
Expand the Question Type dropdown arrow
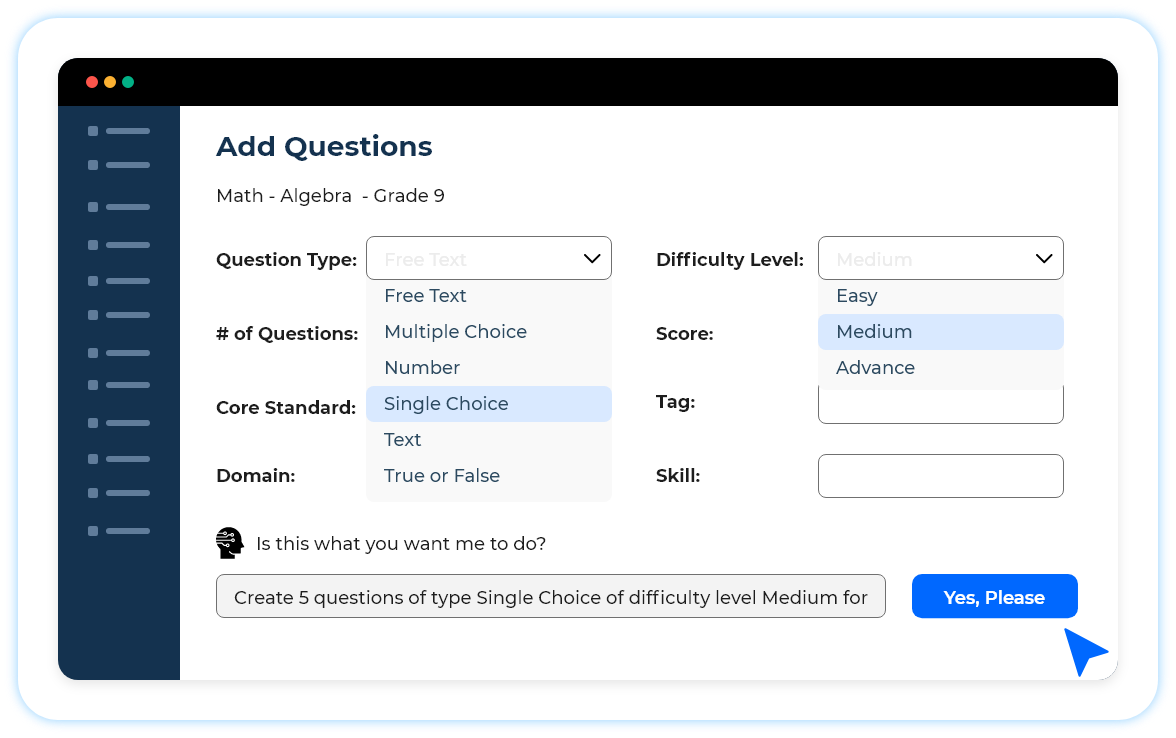click(x=591, y=259)
